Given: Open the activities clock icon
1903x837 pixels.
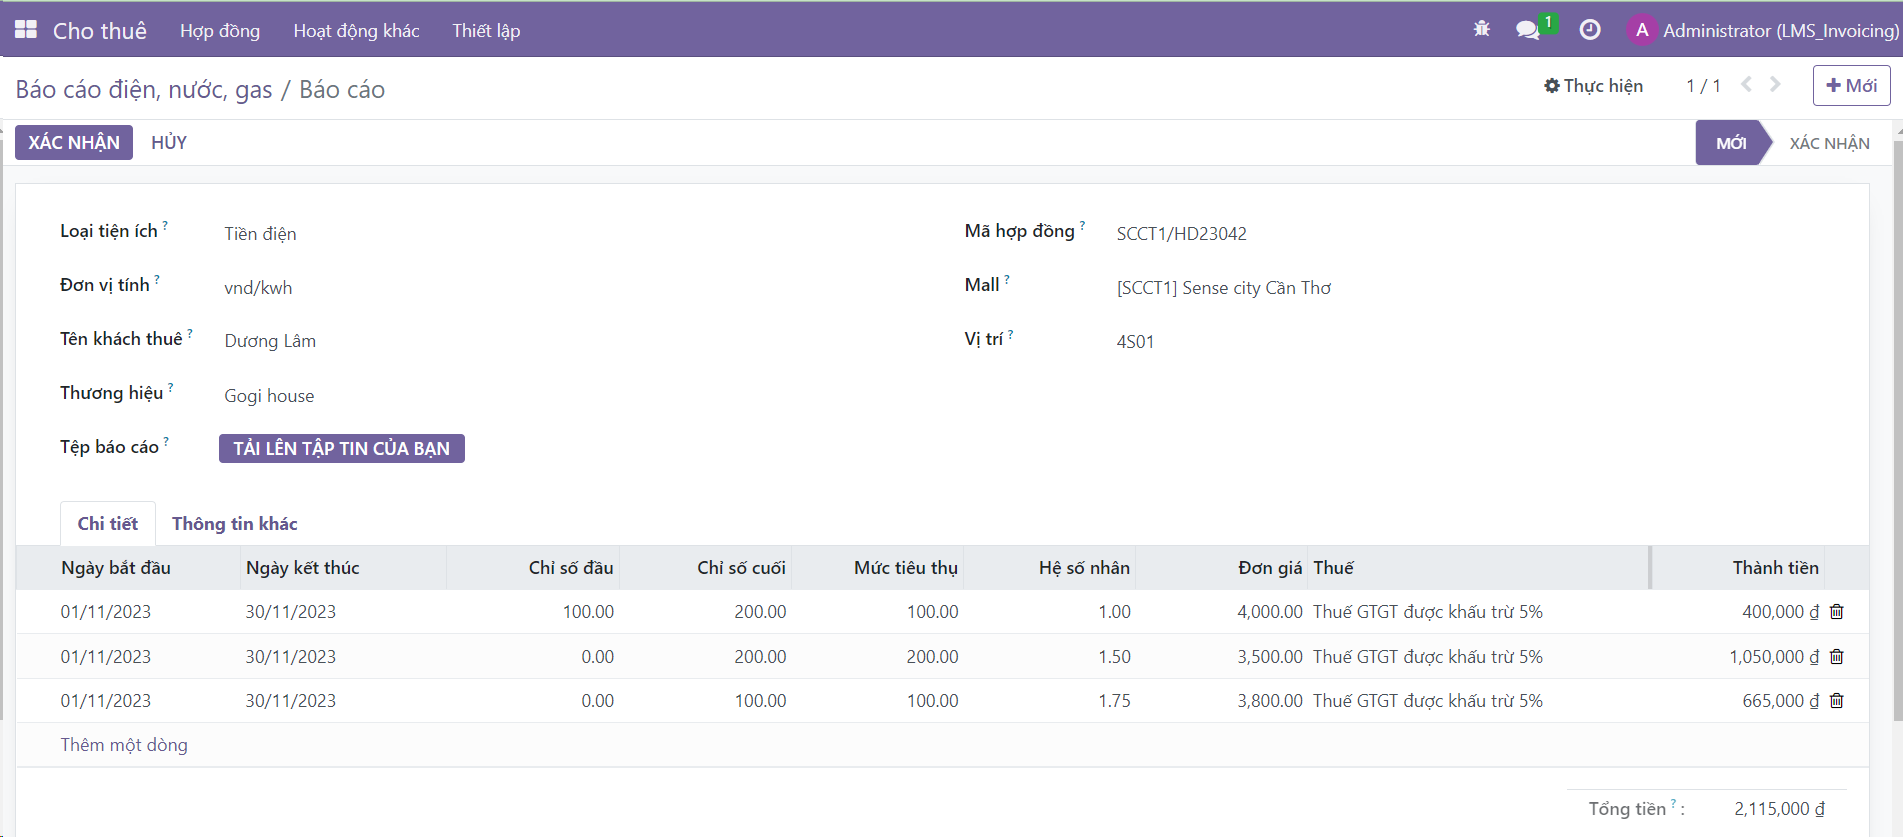Looking at the screenshot, I should 1590,30.
